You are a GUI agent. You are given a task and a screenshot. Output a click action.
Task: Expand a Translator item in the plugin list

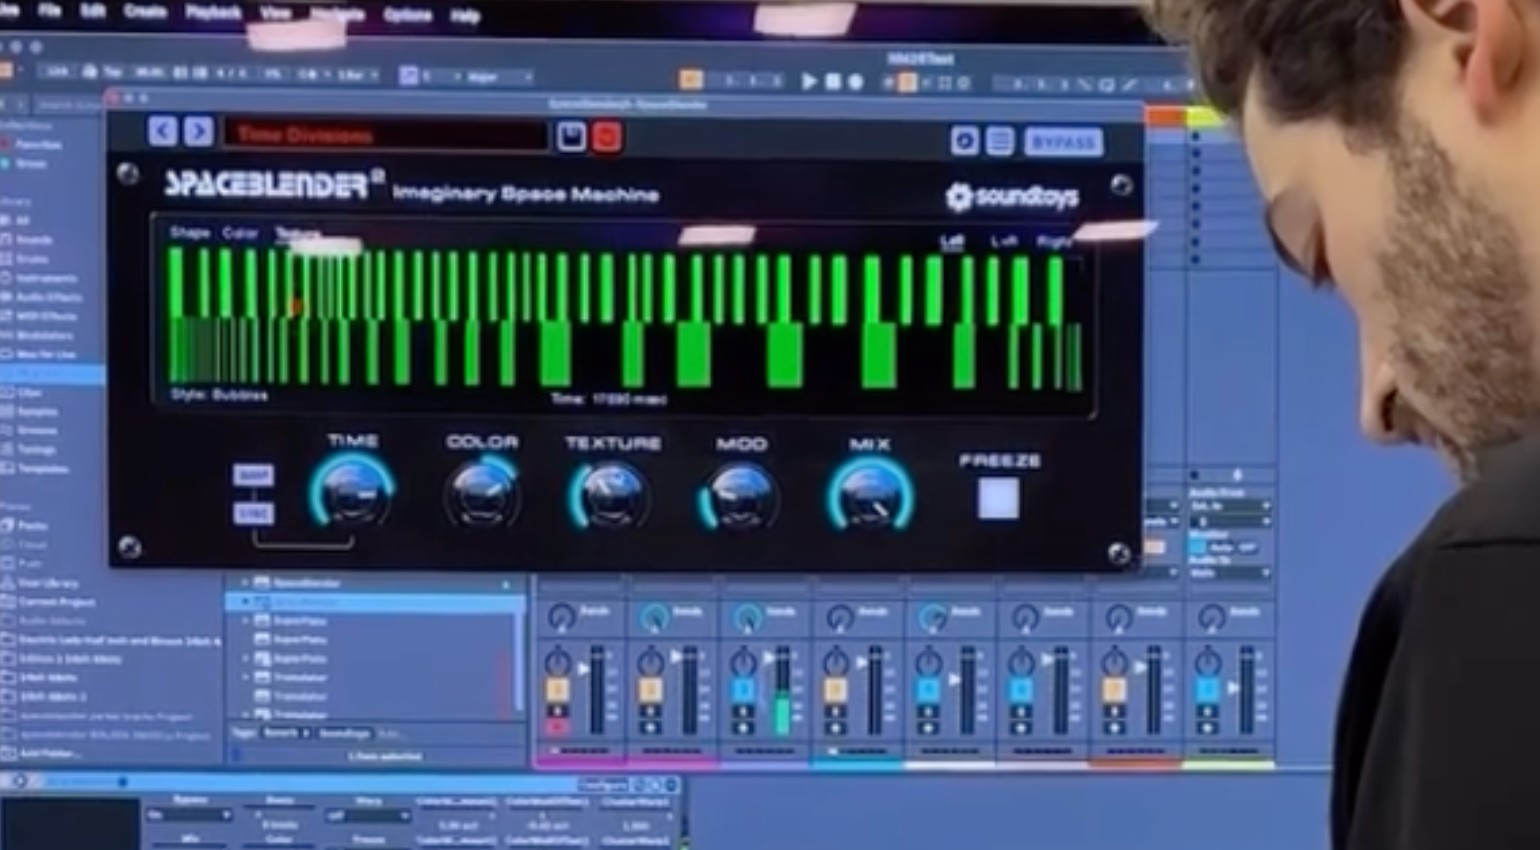click(245, 677)
